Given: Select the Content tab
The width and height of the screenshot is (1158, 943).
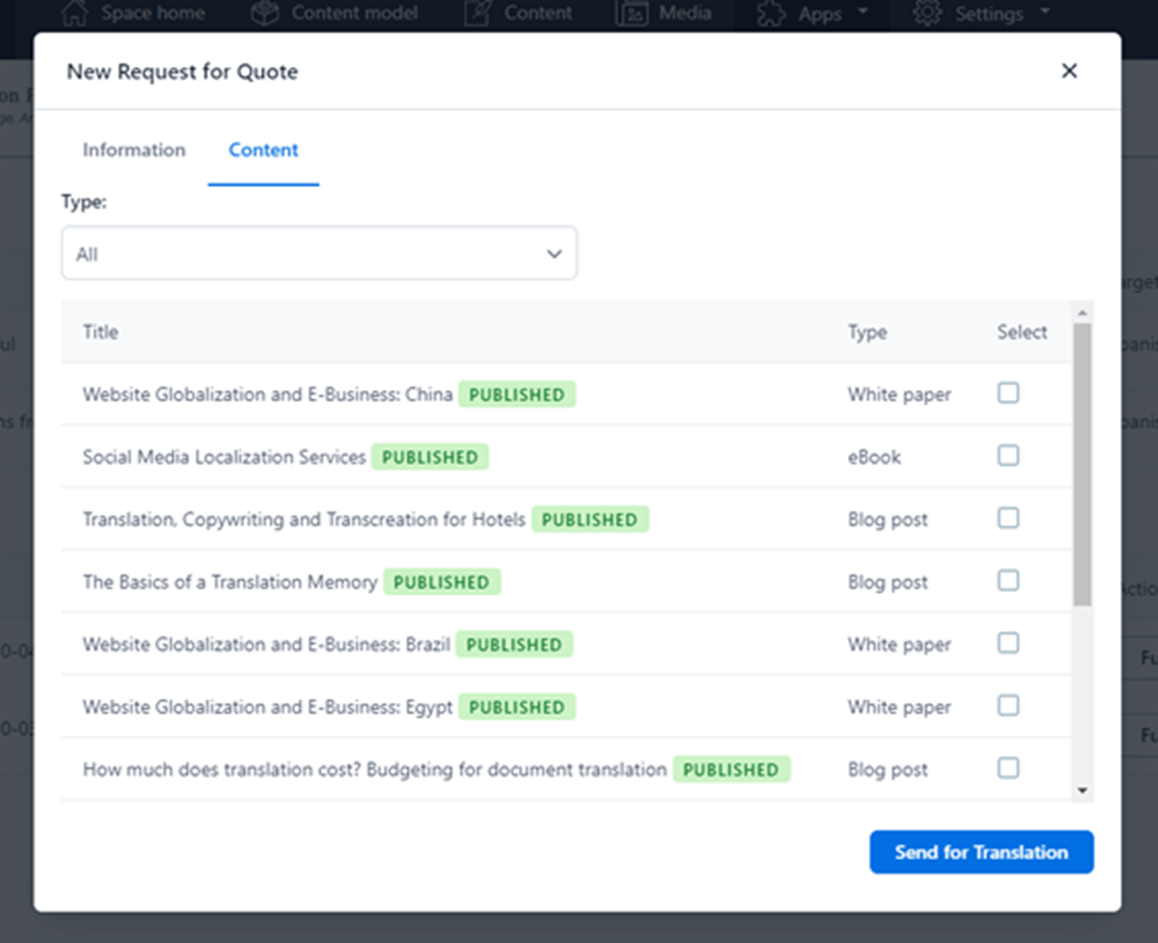Looking at the screenshot, I should [263, 150].
